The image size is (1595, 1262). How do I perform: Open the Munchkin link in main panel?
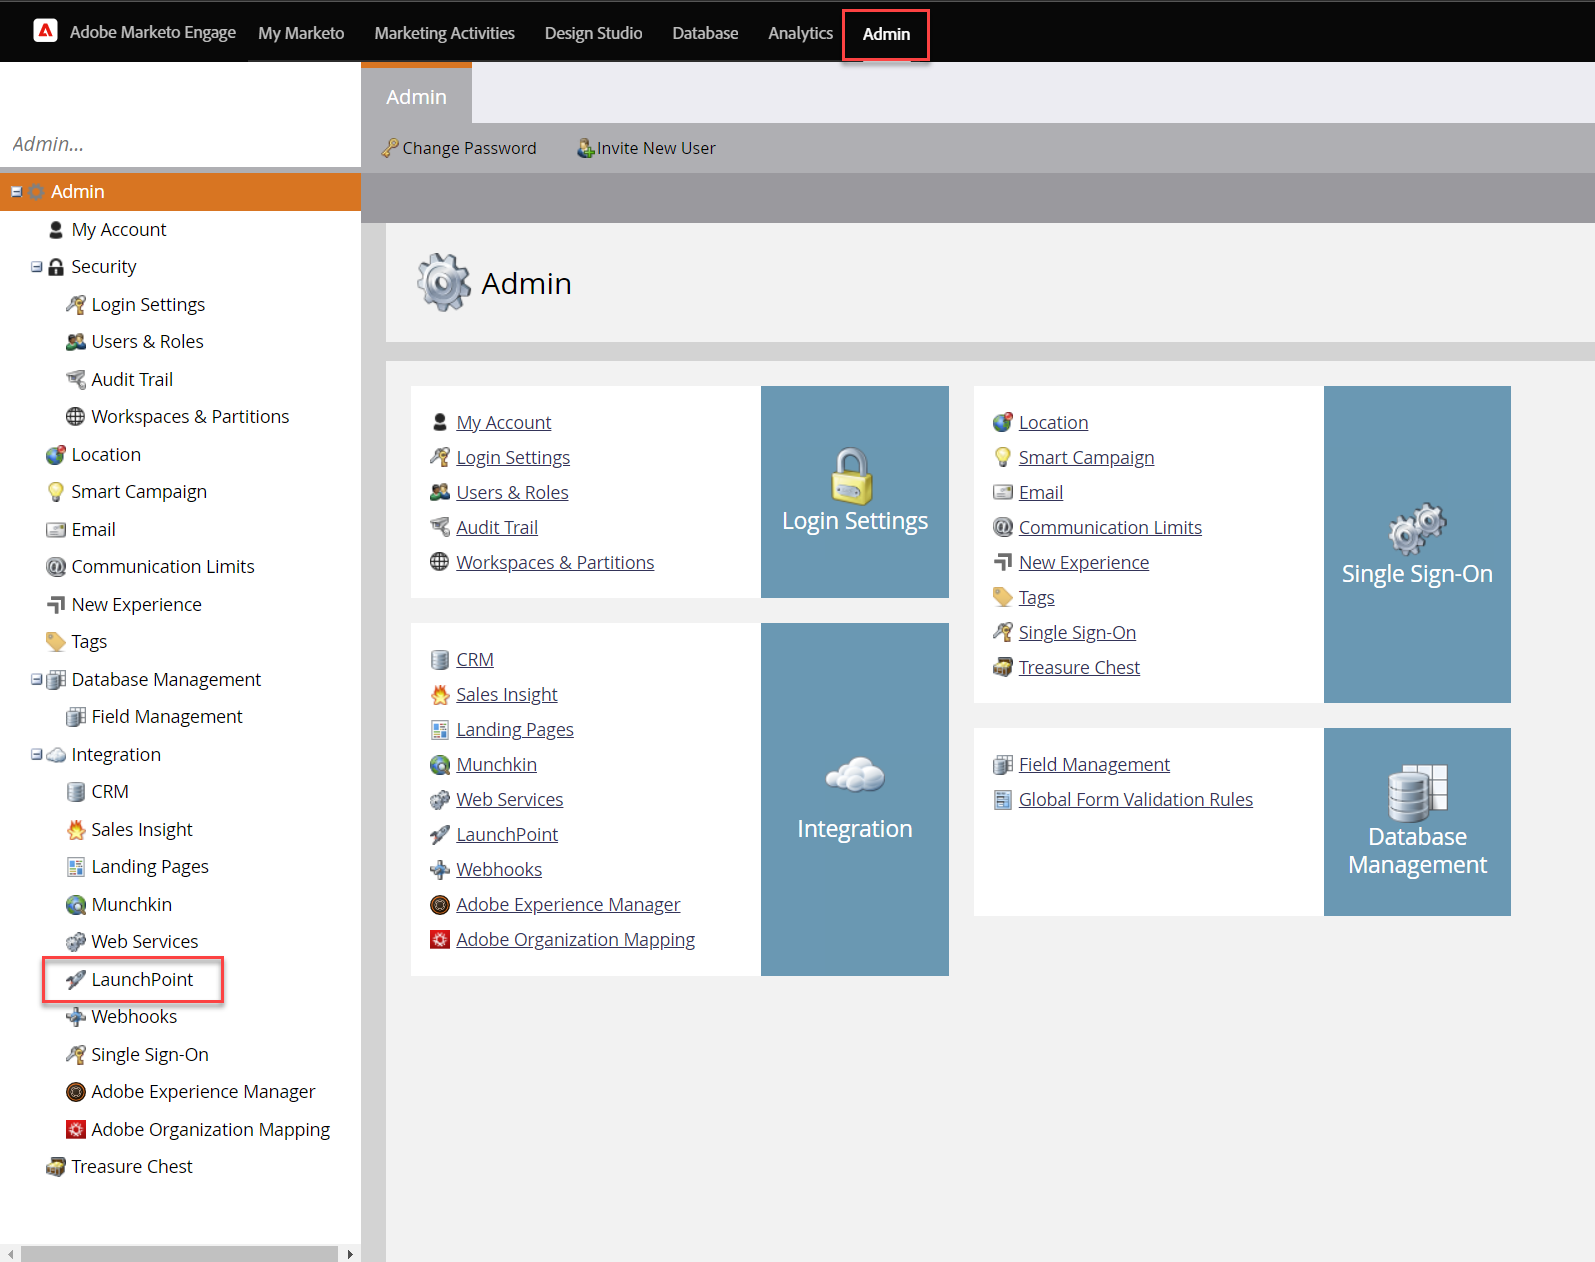[496, 765]
